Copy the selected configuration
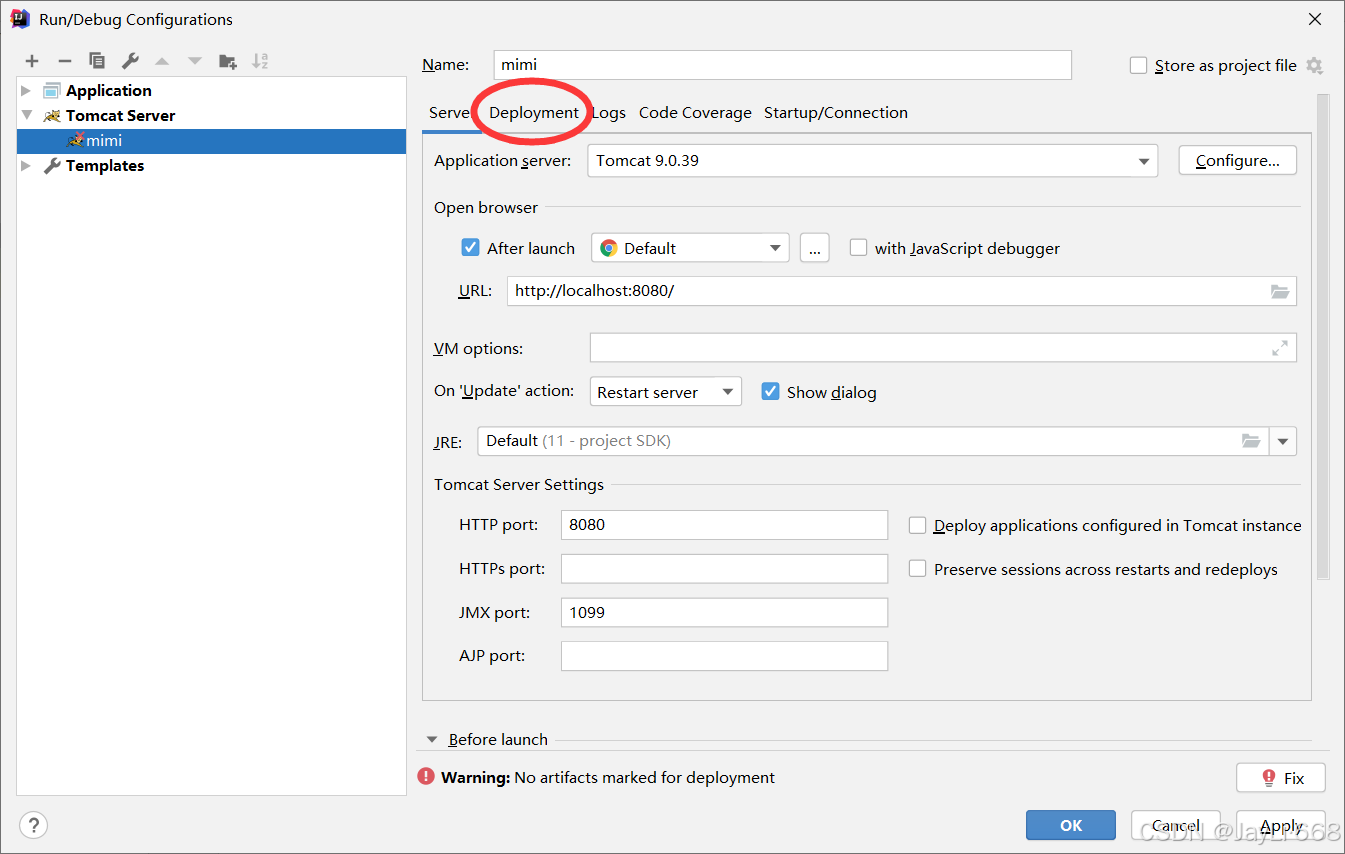Viewport: 1345px width, 854px height. pos(96,61)
